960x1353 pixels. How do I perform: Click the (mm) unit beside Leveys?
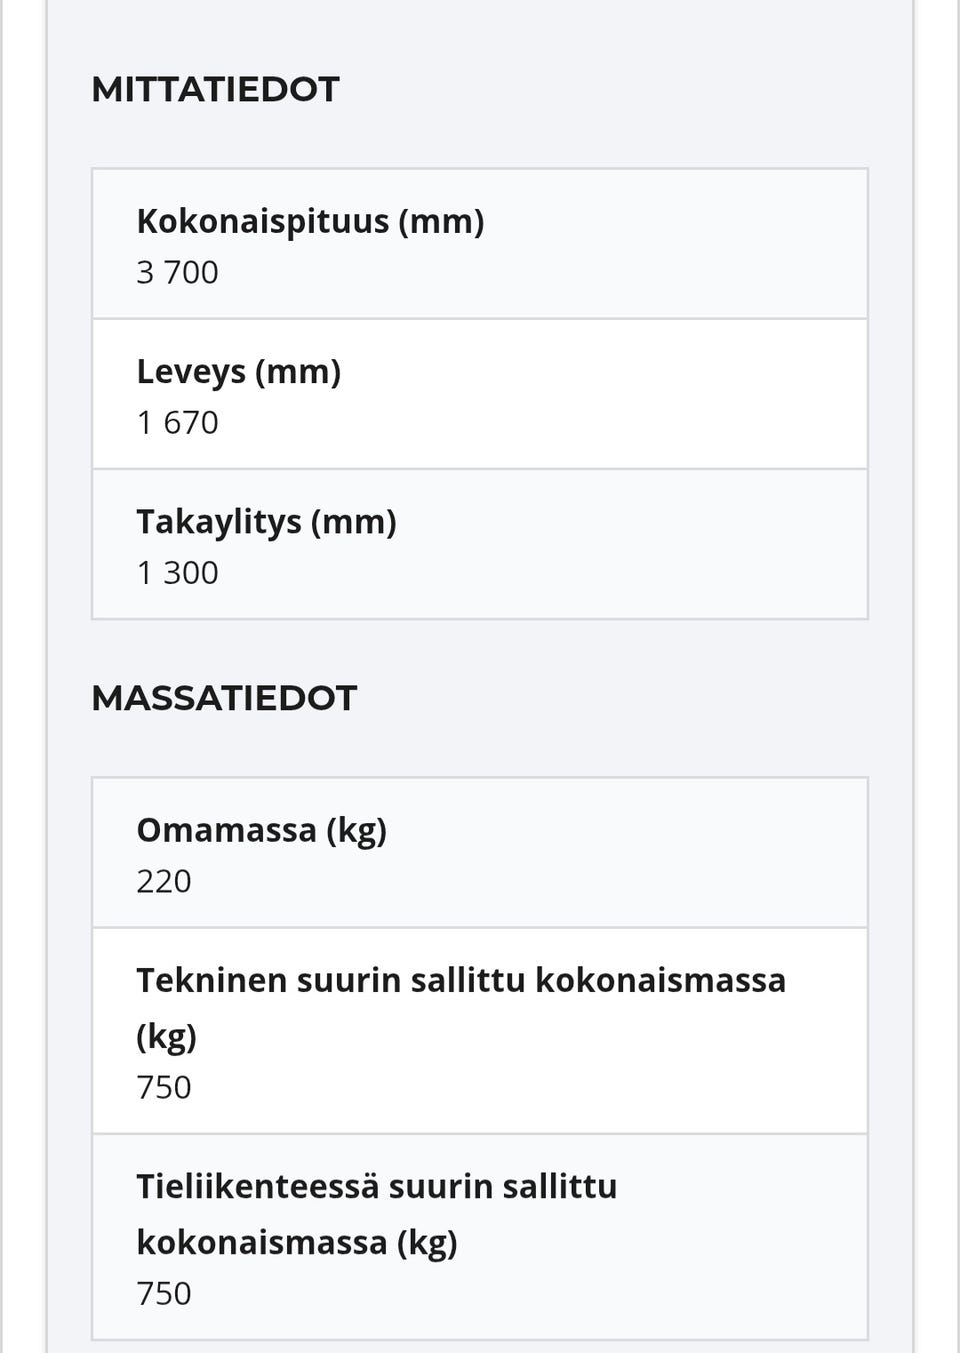pos(298,371)
